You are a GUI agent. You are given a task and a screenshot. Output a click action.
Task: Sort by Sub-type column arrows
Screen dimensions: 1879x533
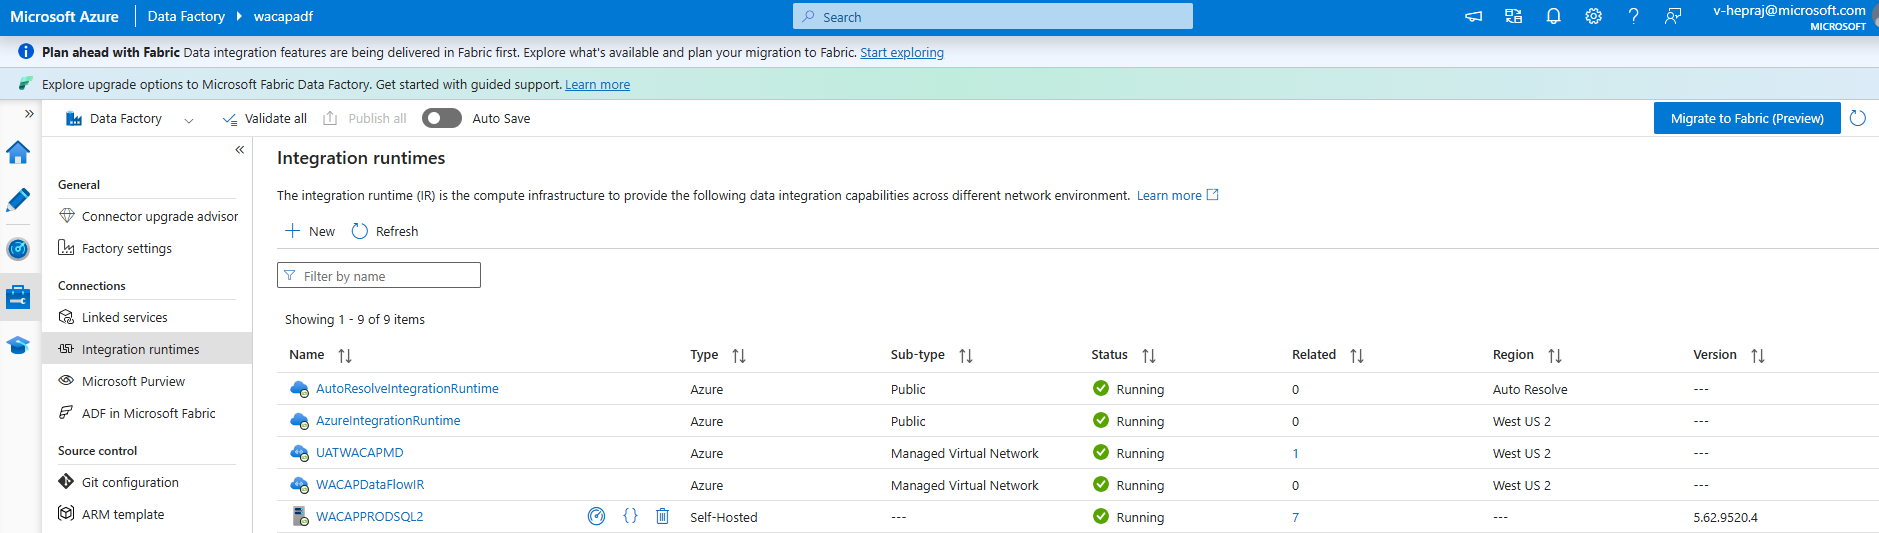(966, 355)
